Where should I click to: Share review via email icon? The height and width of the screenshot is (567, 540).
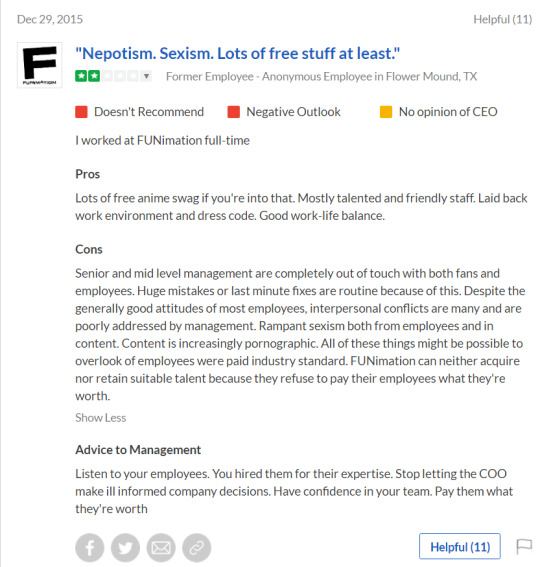point(161,547)
